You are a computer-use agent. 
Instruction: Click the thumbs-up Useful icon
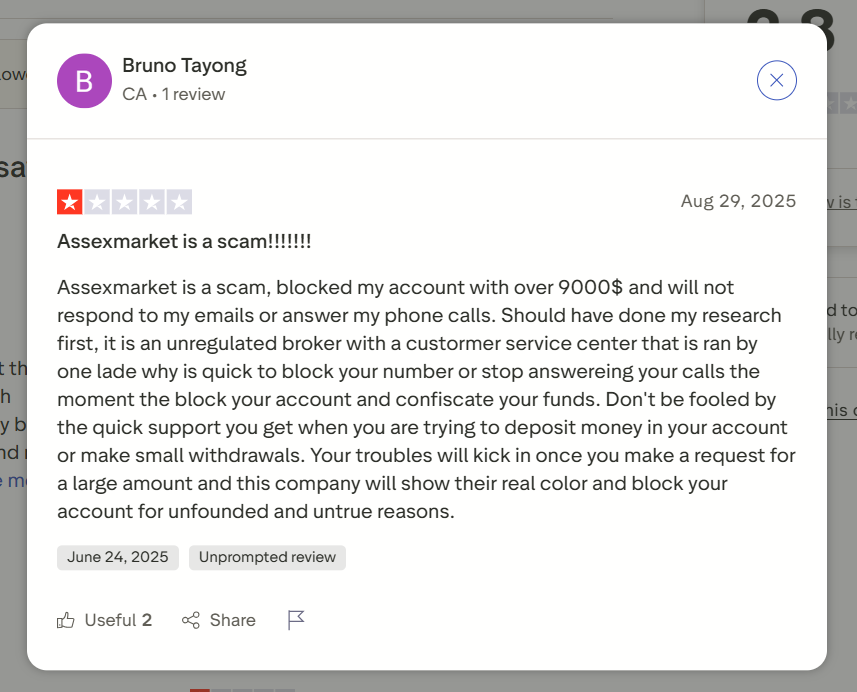pos(66,620)
